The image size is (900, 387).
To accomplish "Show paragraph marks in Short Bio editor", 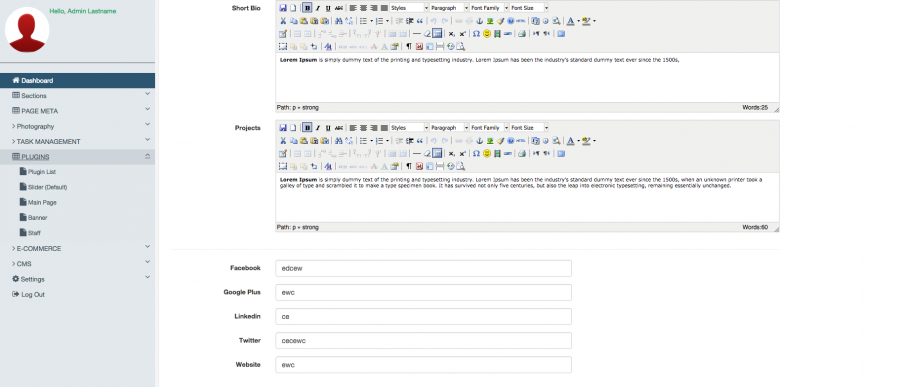I will 409,46.
